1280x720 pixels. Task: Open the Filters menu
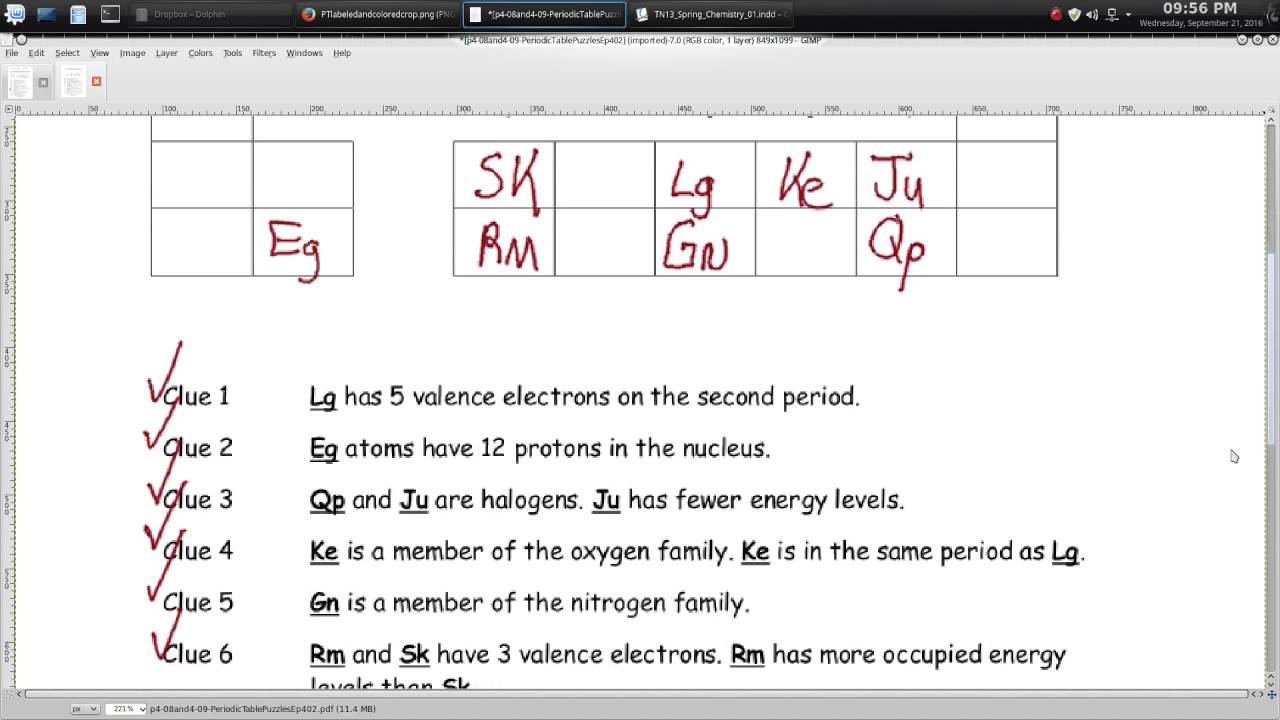(x=263, y=53)
